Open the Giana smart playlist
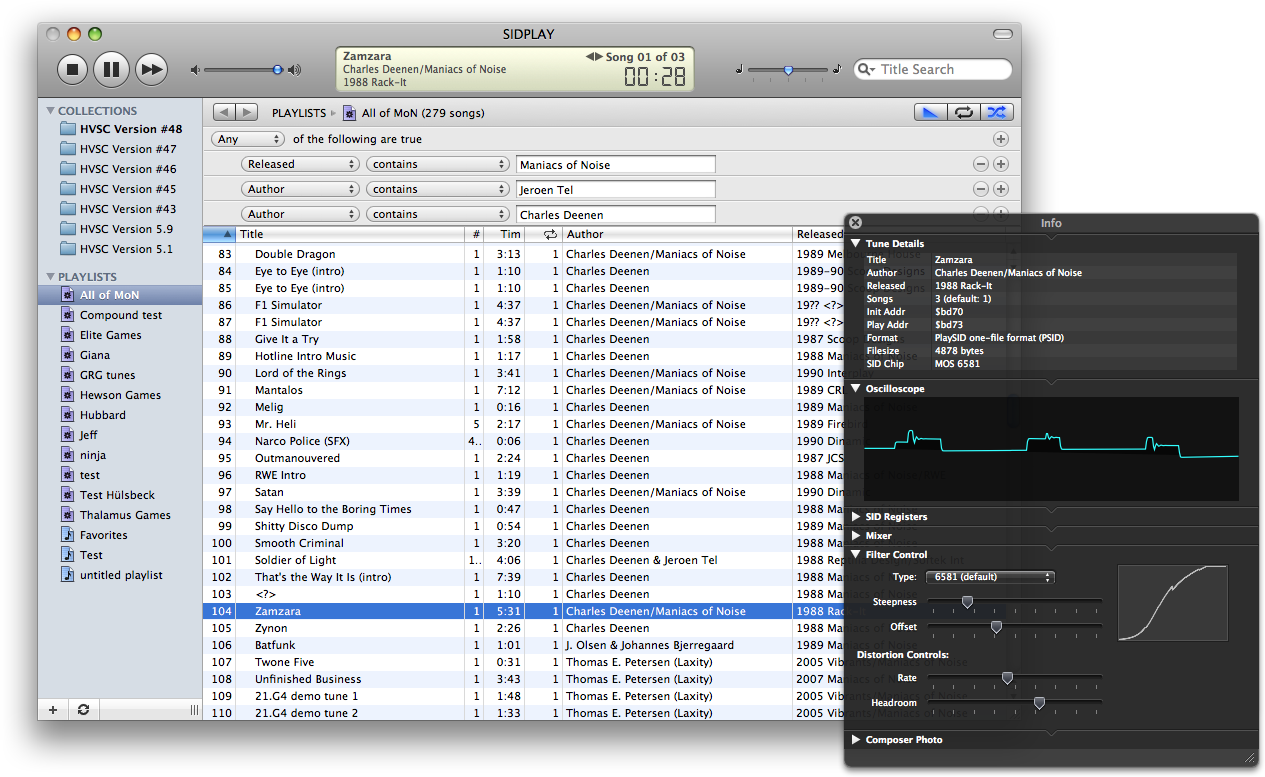 point(95,355)
